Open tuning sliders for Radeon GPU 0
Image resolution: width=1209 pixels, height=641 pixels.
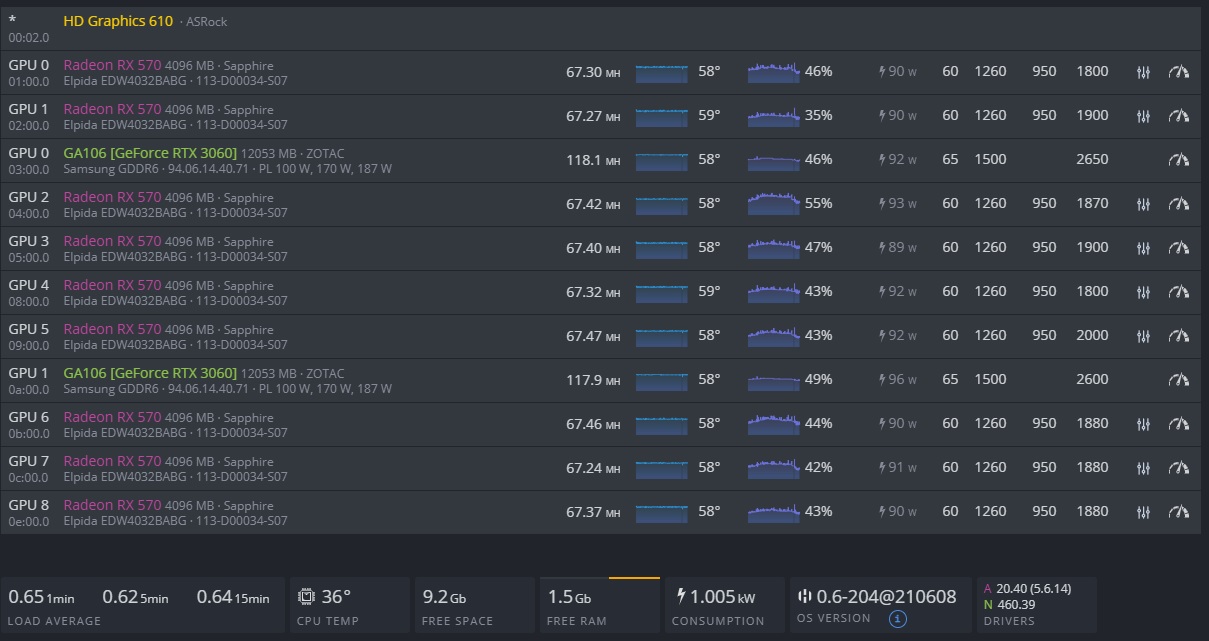(x=1143, y=72)
